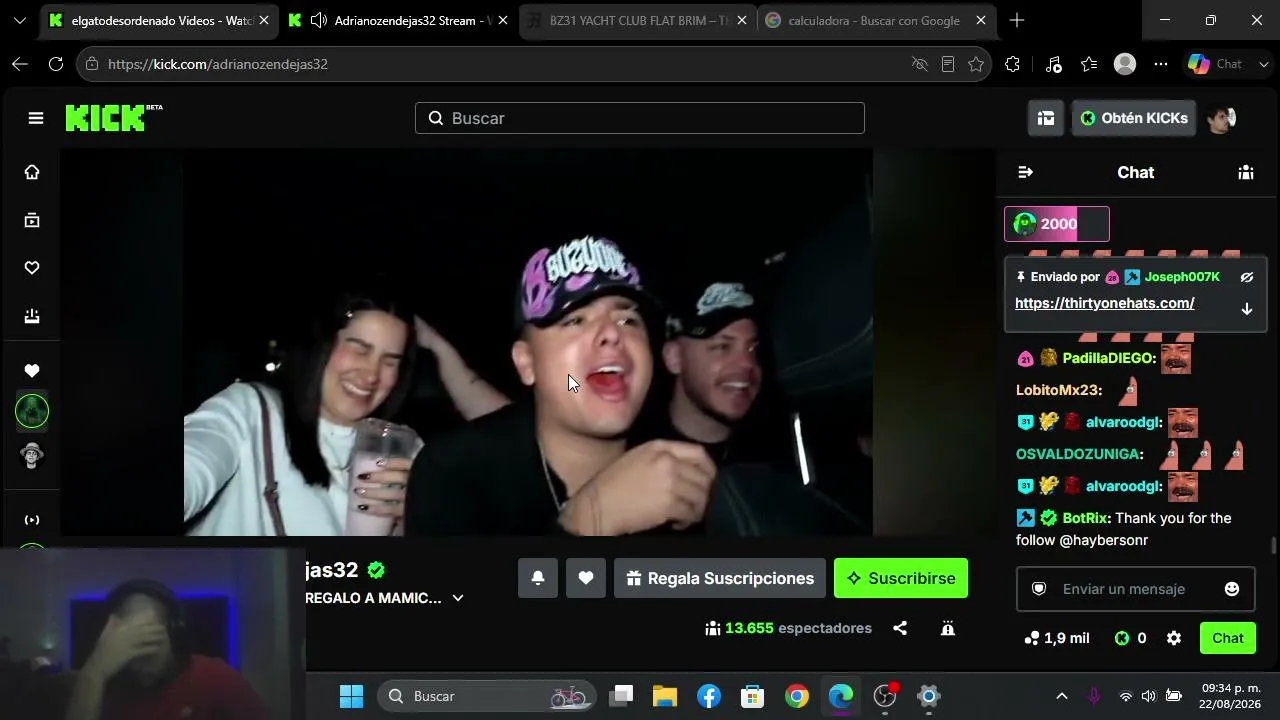This screenshot has width=1280, height=720.
Task: Open File Explorer from the taskbar
Action: [x=665, y=696]
